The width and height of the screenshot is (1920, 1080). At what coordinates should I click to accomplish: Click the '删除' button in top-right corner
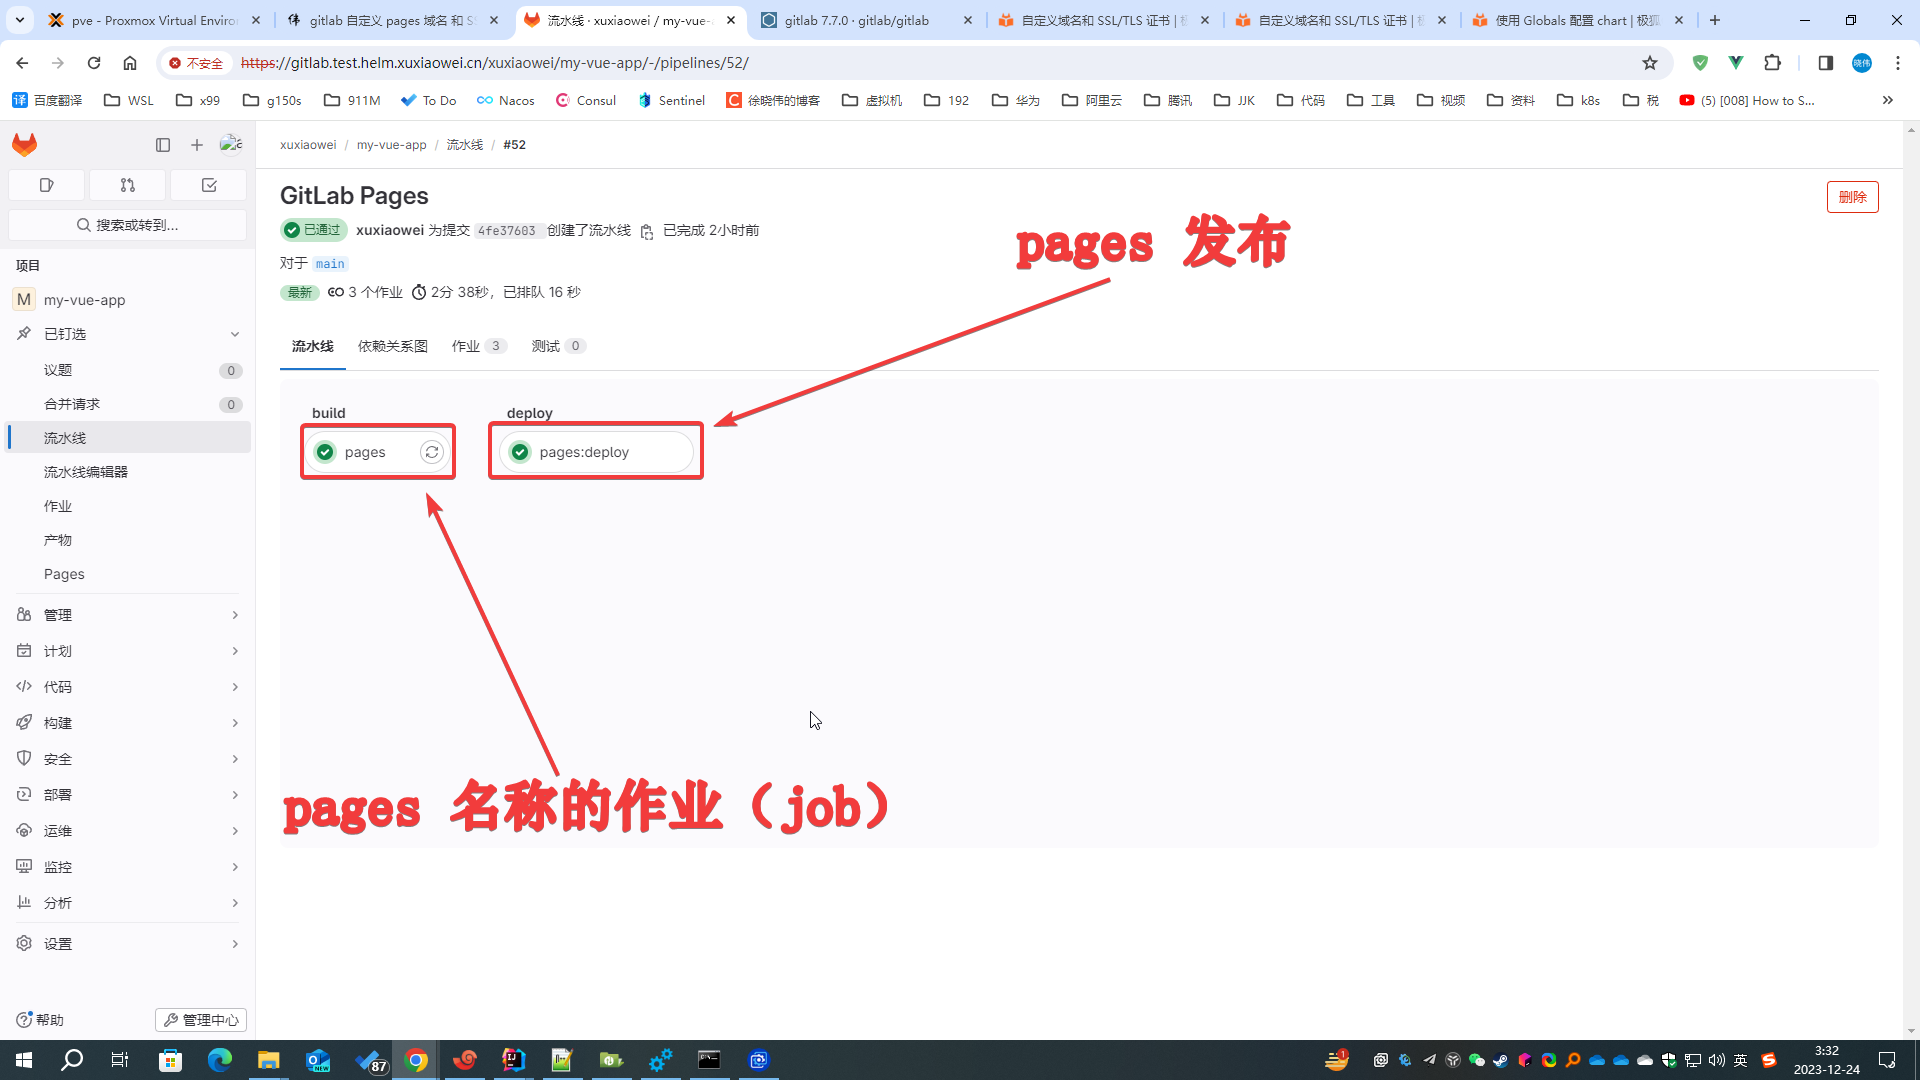tap(1851, 196)
